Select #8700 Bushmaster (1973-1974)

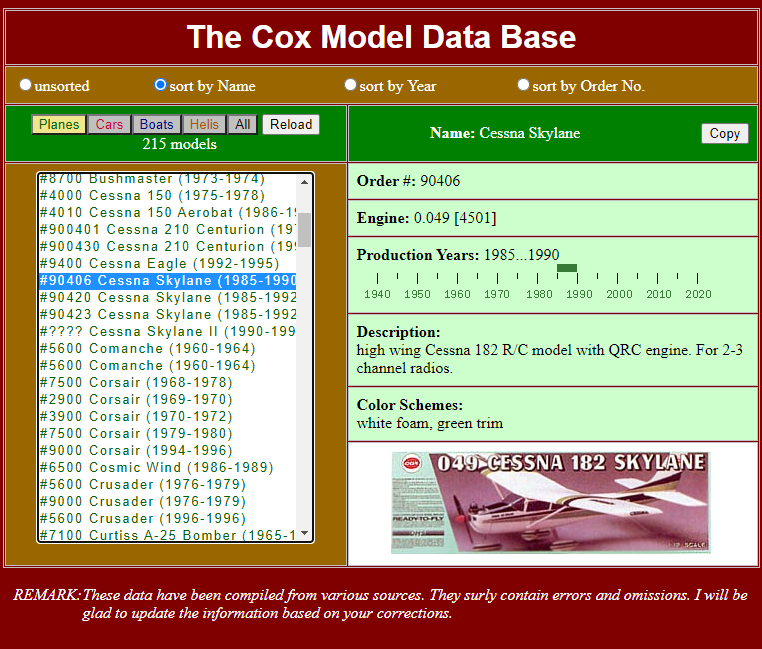pyautogui.click(x=168, y=179)
